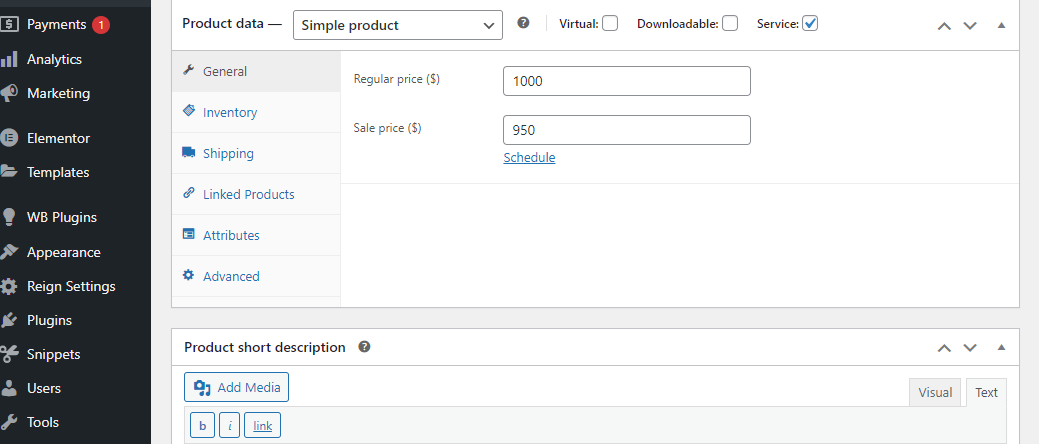The width and height of the screenshot is (1039, 444).
Task: Uncheck the Service checkbox
Action: (810, 24)
